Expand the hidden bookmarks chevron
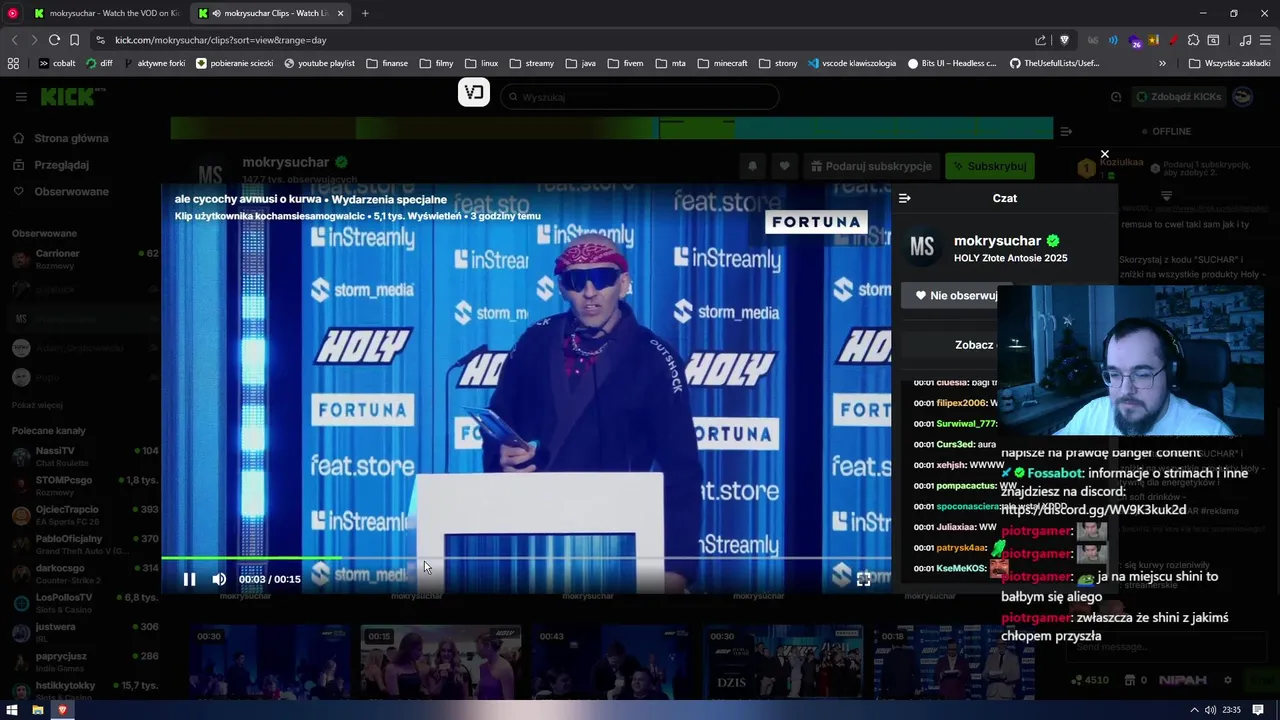 click(x=1162, y=63)
